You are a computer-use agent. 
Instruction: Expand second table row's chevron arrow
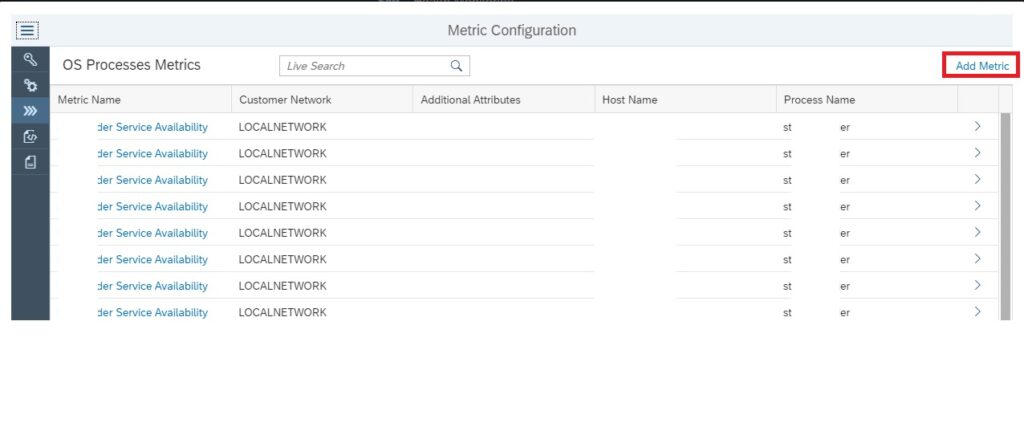[978, 153]
